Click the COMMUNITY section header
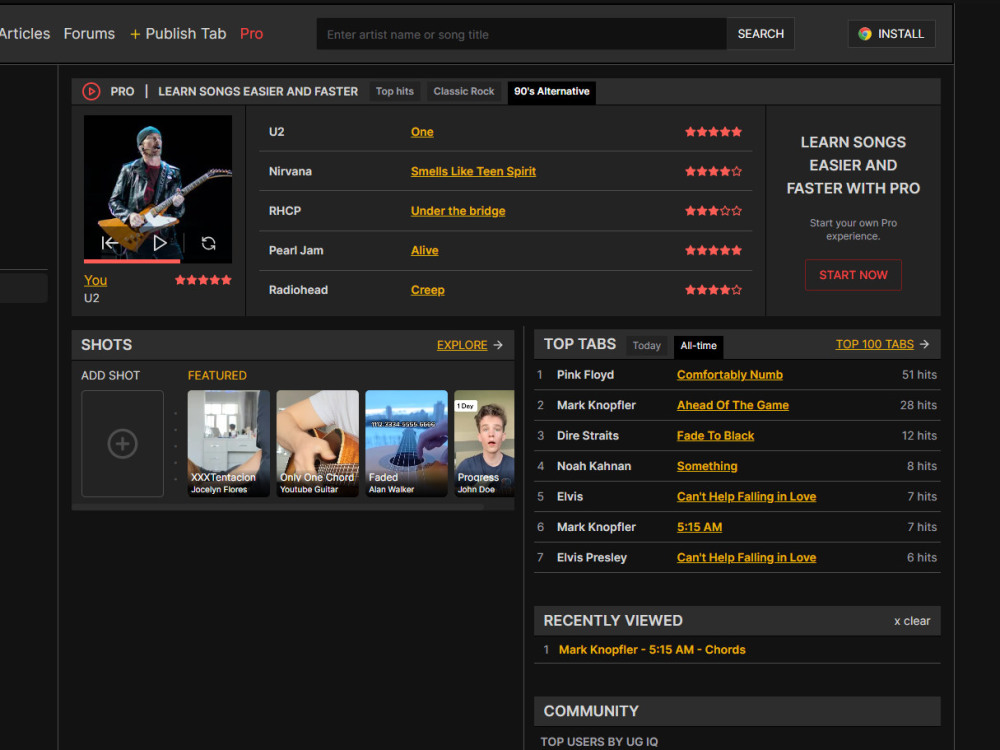The height and width of the screenshot is (750, 1000). pos(737,711)
